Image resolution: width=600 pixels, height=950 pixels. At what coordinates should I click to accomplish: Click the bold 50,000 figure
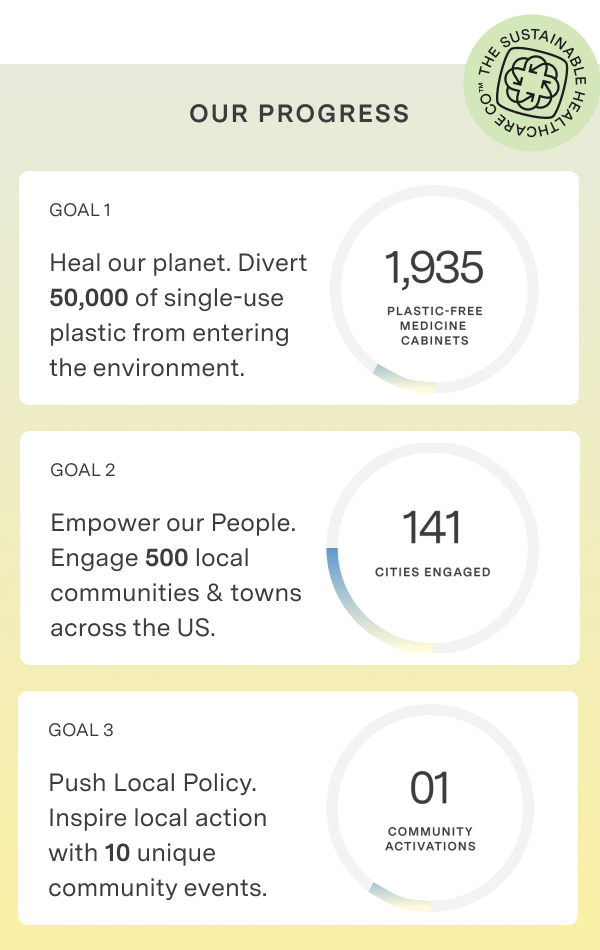click(88, 297)
